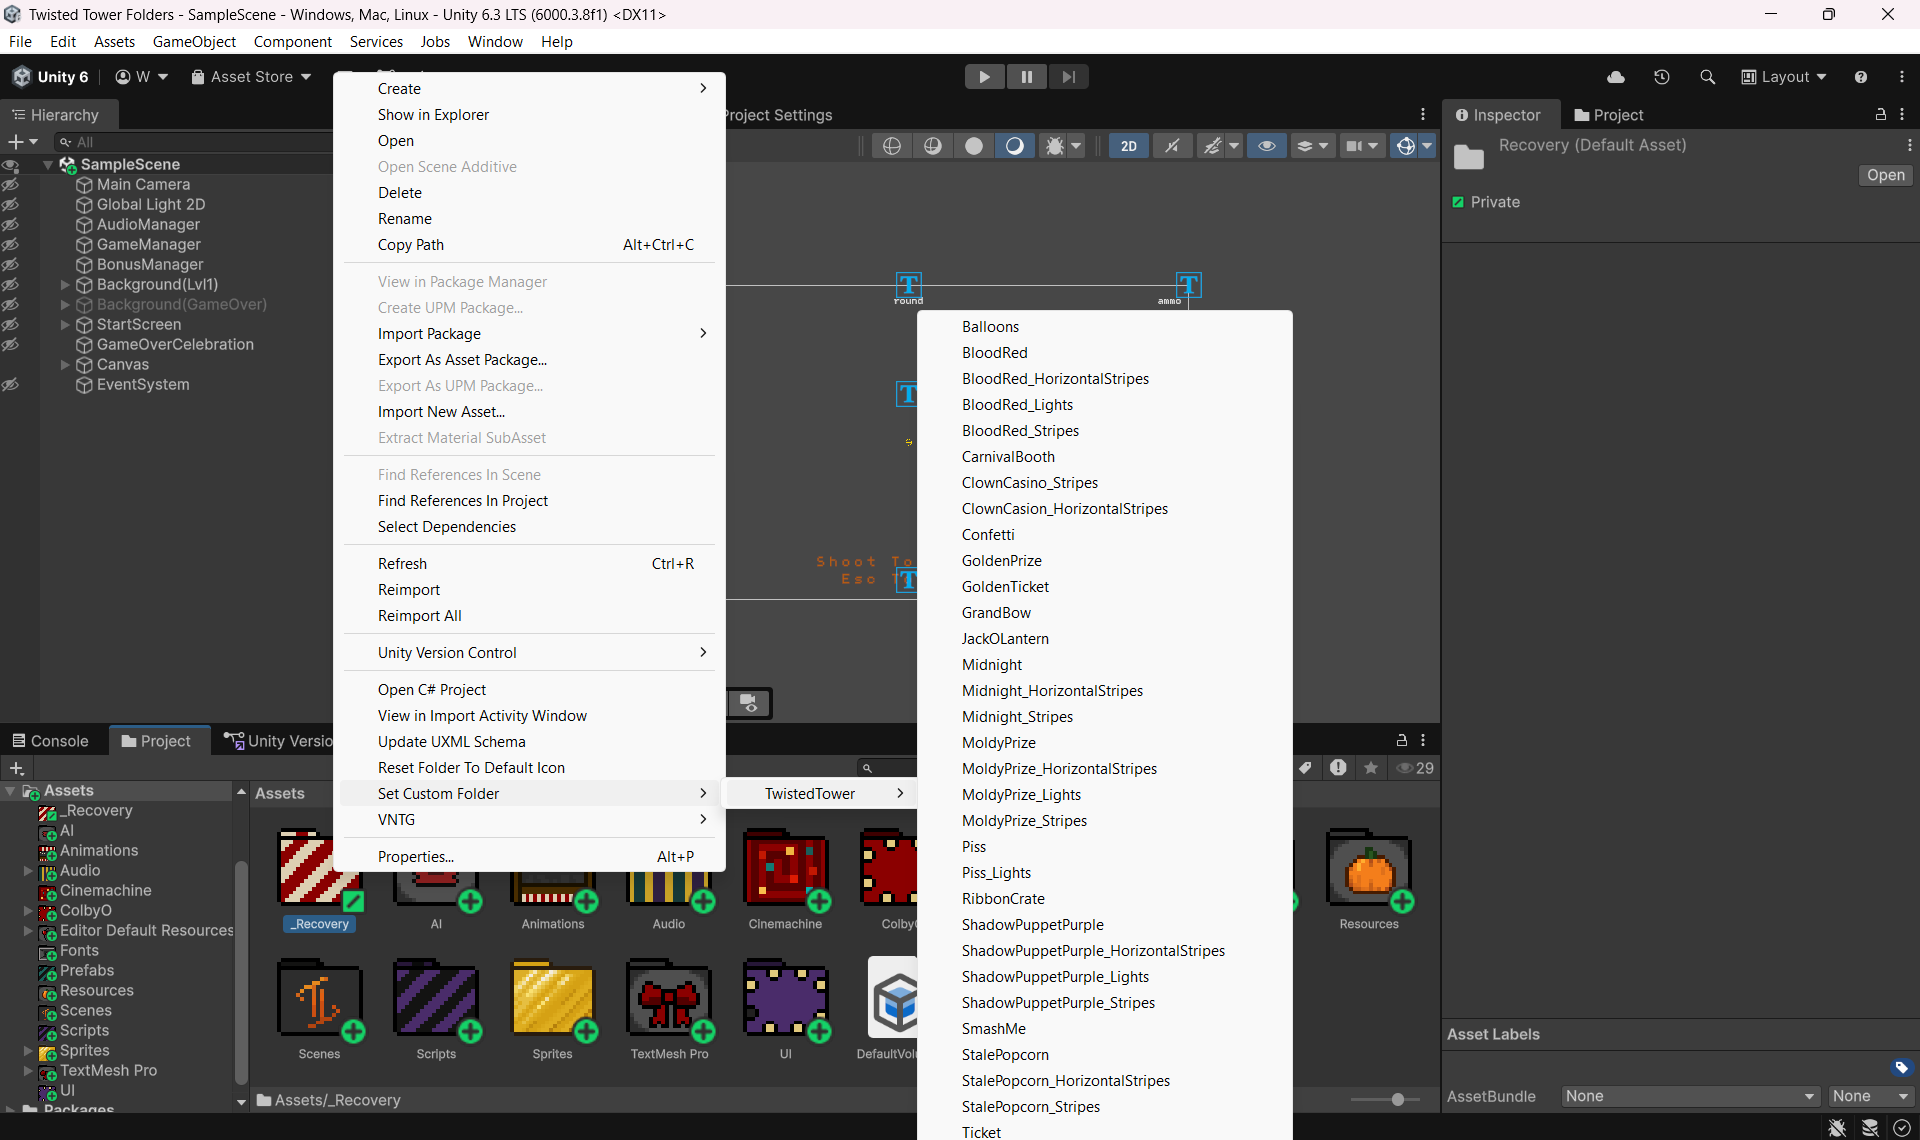Toggle scene visibility eye button in toolbar
1920x1140 pixels.
[1267, 146]
